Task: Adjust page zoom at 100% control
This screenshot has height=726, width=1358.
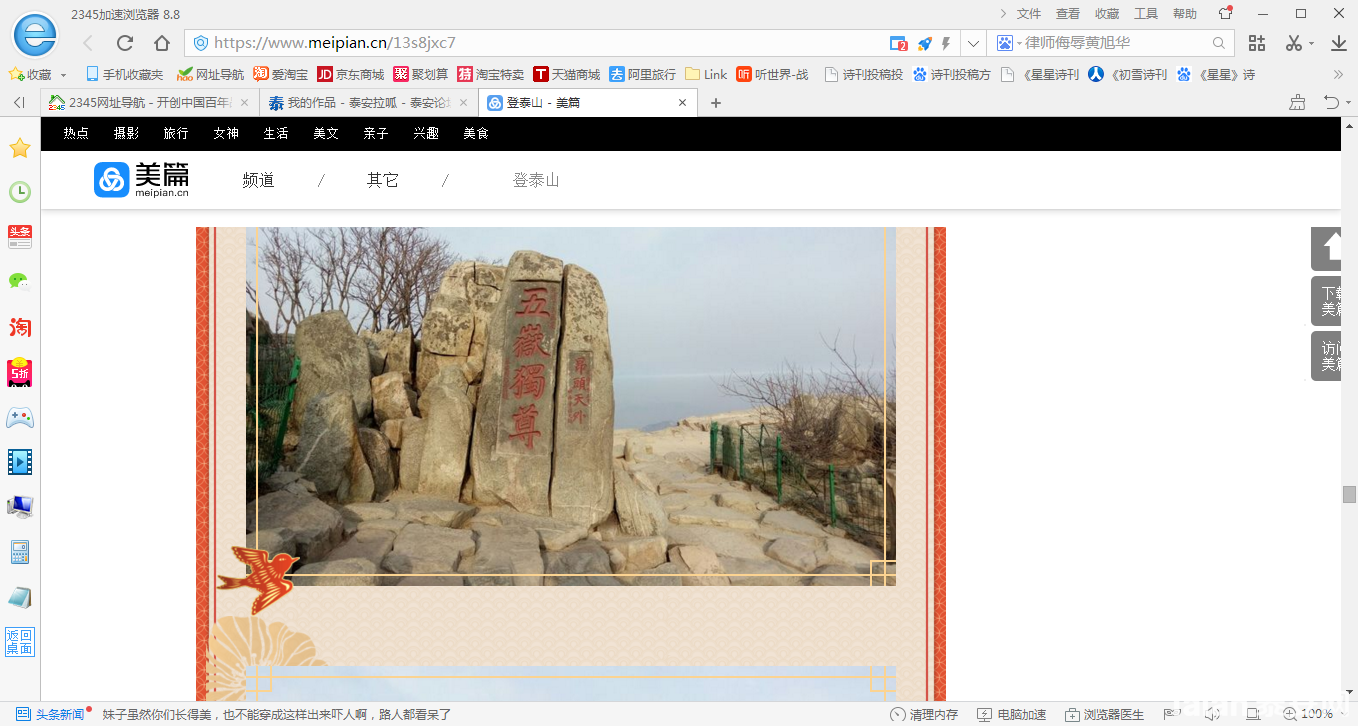Action: 1308,714
